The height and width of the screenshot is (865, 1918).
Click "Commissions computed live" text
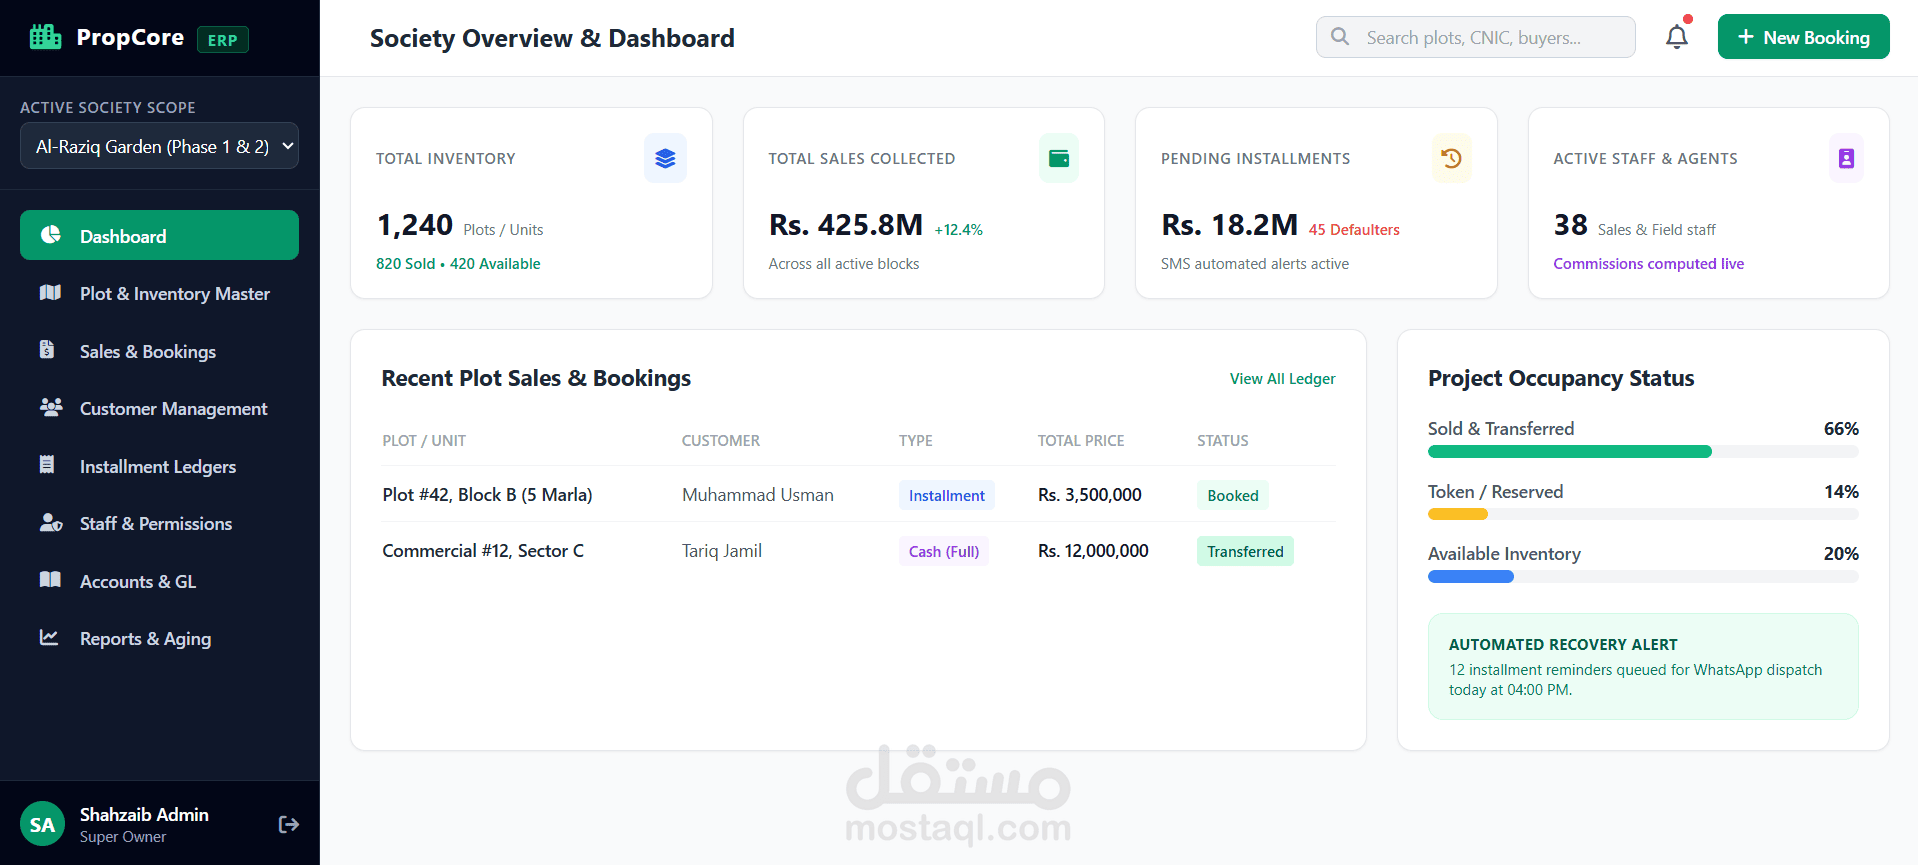[x=1648, y=264]
